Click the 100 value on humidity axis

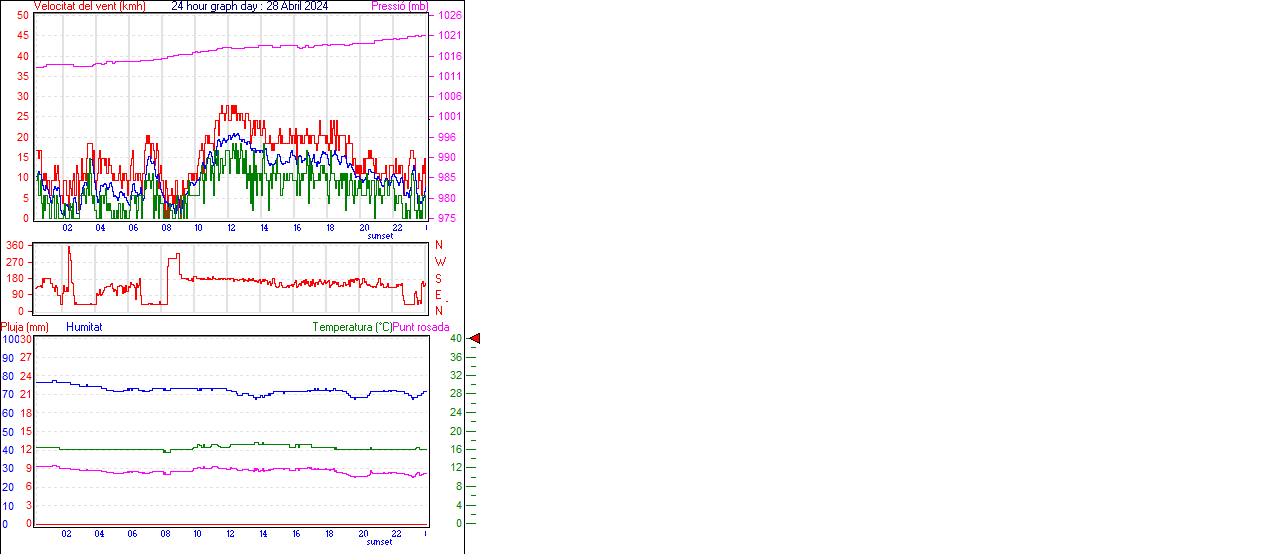9,339
